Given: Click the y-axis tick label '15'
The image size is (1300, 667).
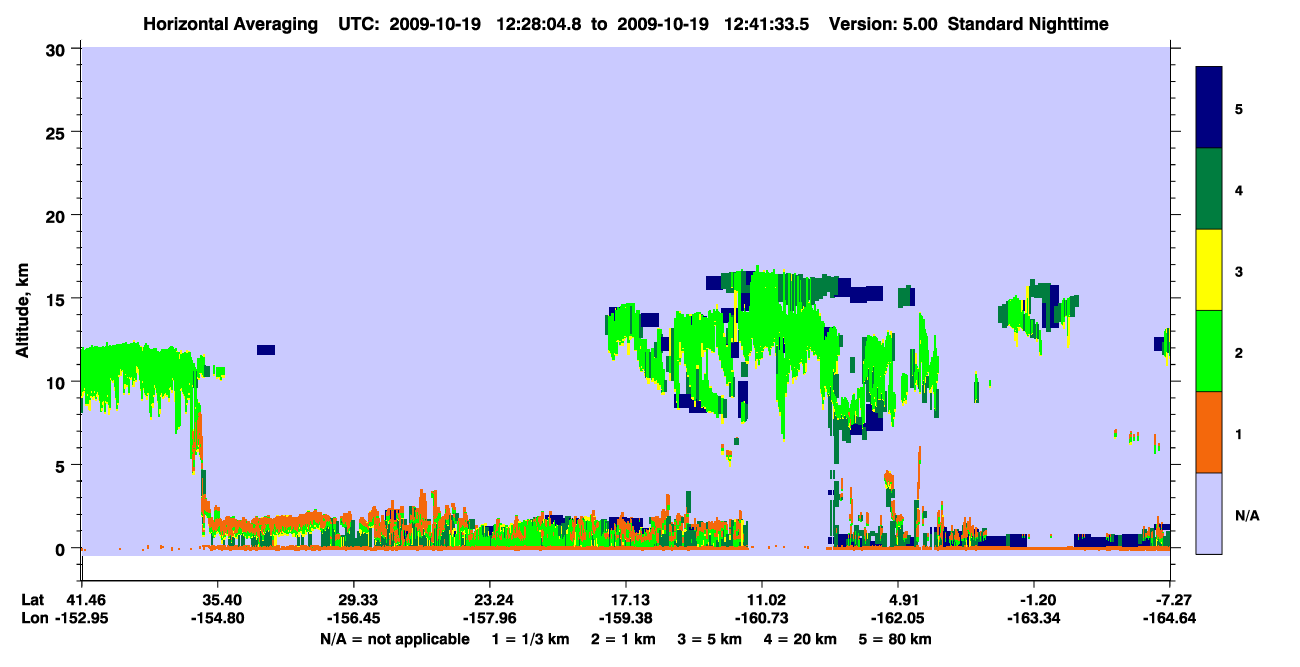Looking at the screenshot, I should pyautogui.click(x=58, y=299).
